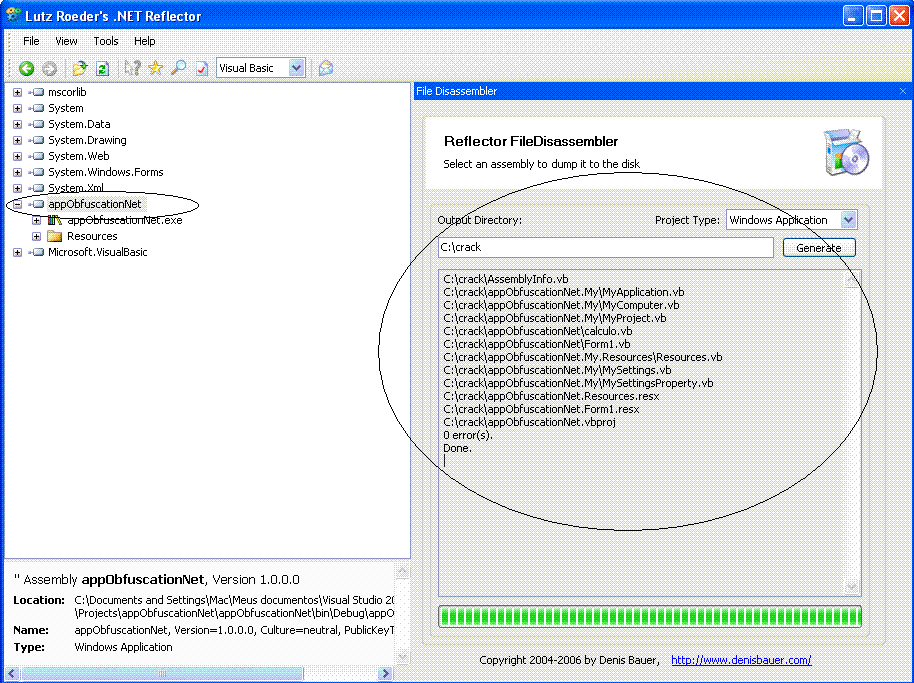Select the System.Xml tree item
Image resolution: width=914 pixels, height=683 pixels.
(x=76, y=188)
